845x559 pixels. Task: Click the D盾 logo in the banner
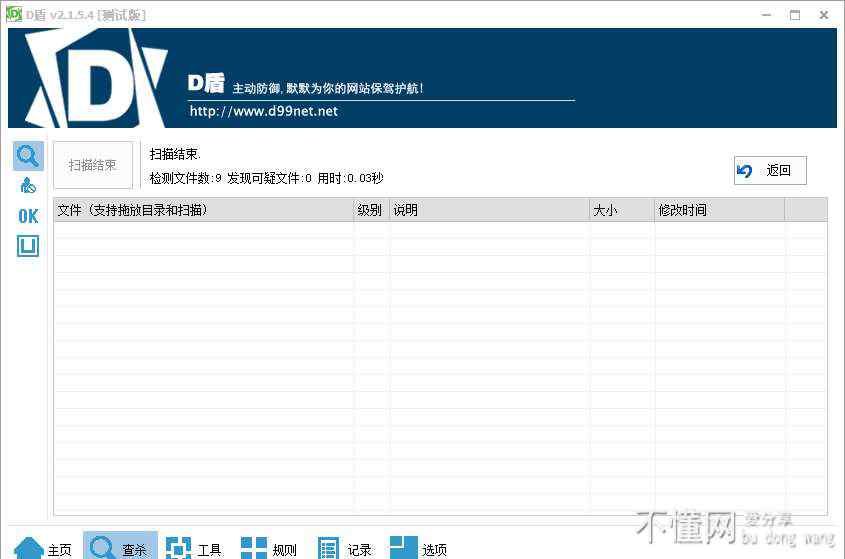pos(96,78)
